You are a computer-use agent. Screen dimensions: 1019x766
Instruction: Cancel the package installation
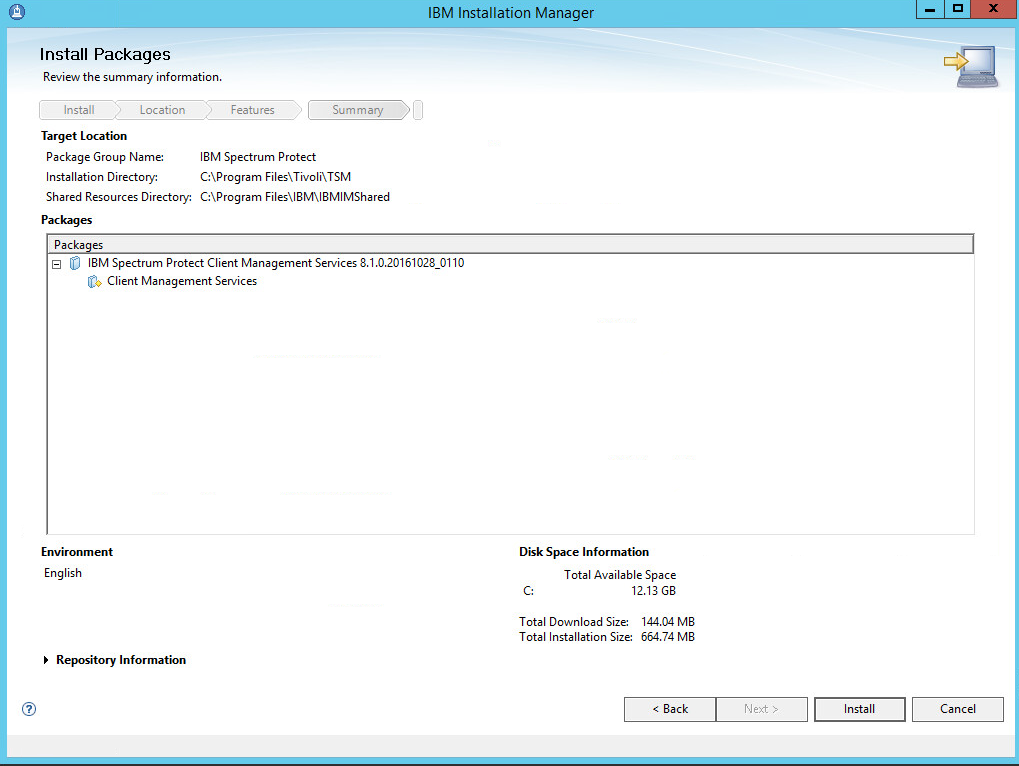[957, 709]
